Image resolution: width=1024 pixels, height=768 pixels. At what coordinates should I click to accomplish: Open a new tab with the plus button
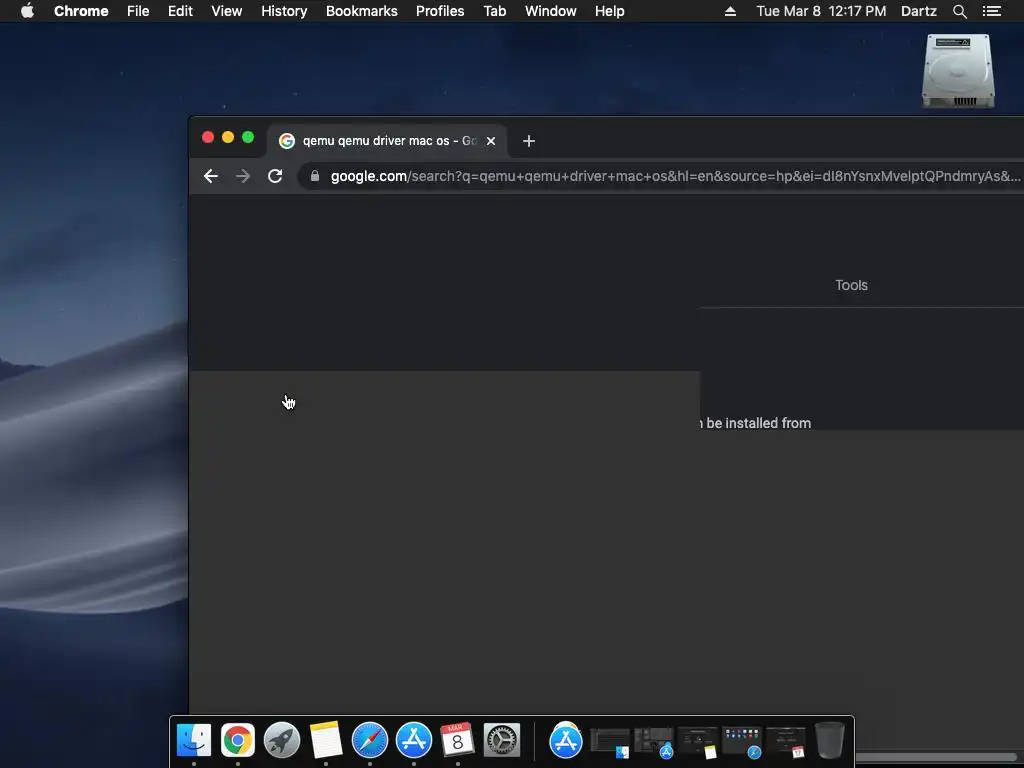[x=529, y=141]
